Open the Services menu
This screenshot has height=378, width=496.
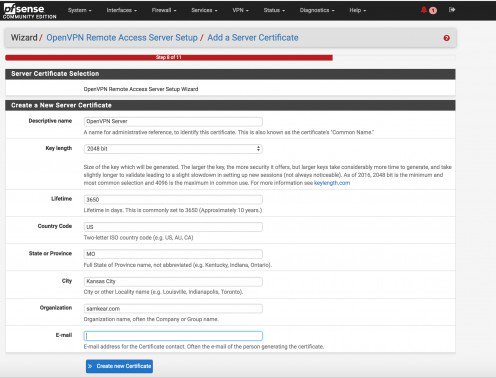click(204, 10)
